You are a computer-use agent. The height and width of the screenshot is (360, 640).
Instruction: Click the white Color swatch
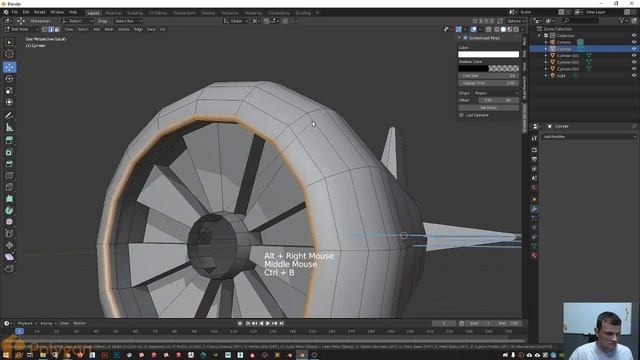[488, 54]
